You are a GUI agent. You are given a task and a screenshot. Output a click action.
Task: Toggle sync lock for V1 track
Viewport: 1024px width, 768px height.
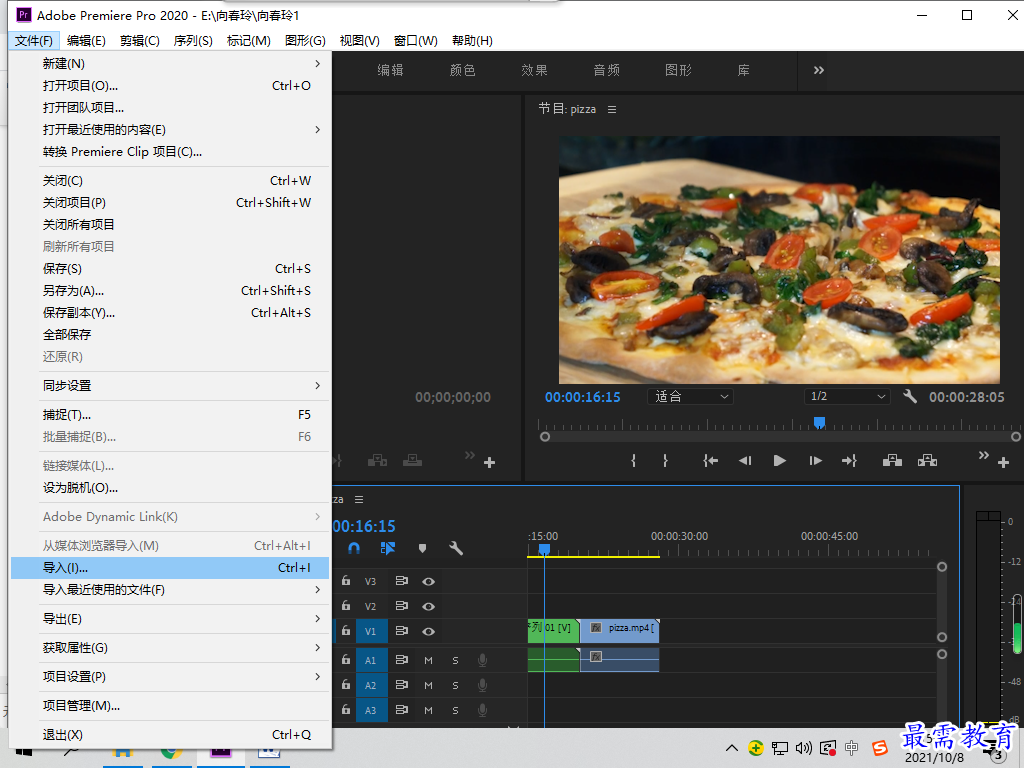pyautogui.click(x=402, y=631)
